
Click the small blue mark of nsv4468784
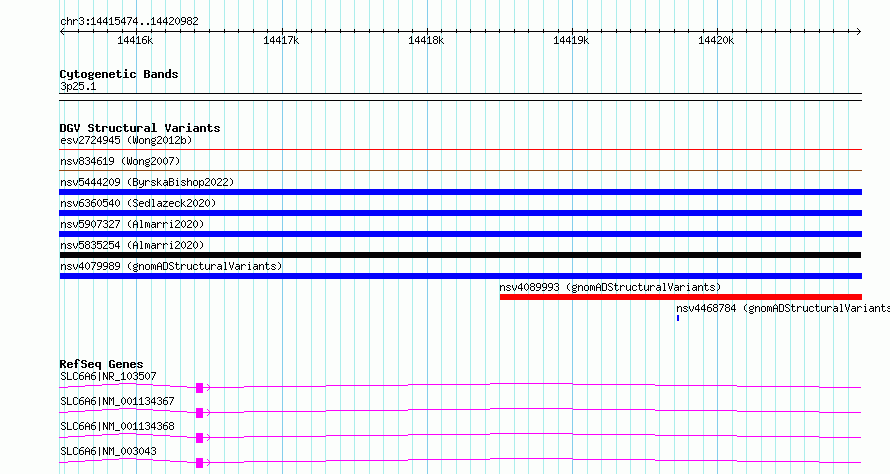[x=678, y=318]
